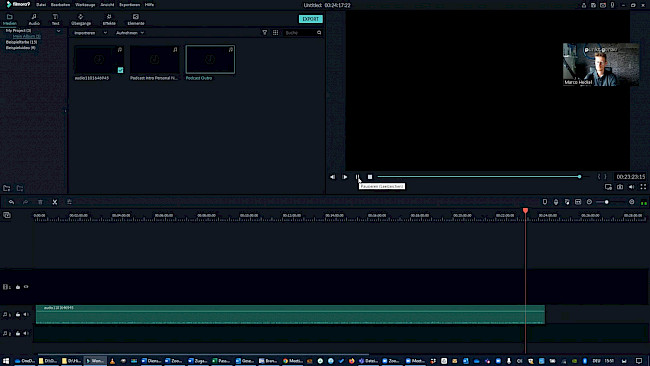Click the timeline zoom slider handle
Image resolution: width=650 pixels, height=366 pixels.
[606, 202]
